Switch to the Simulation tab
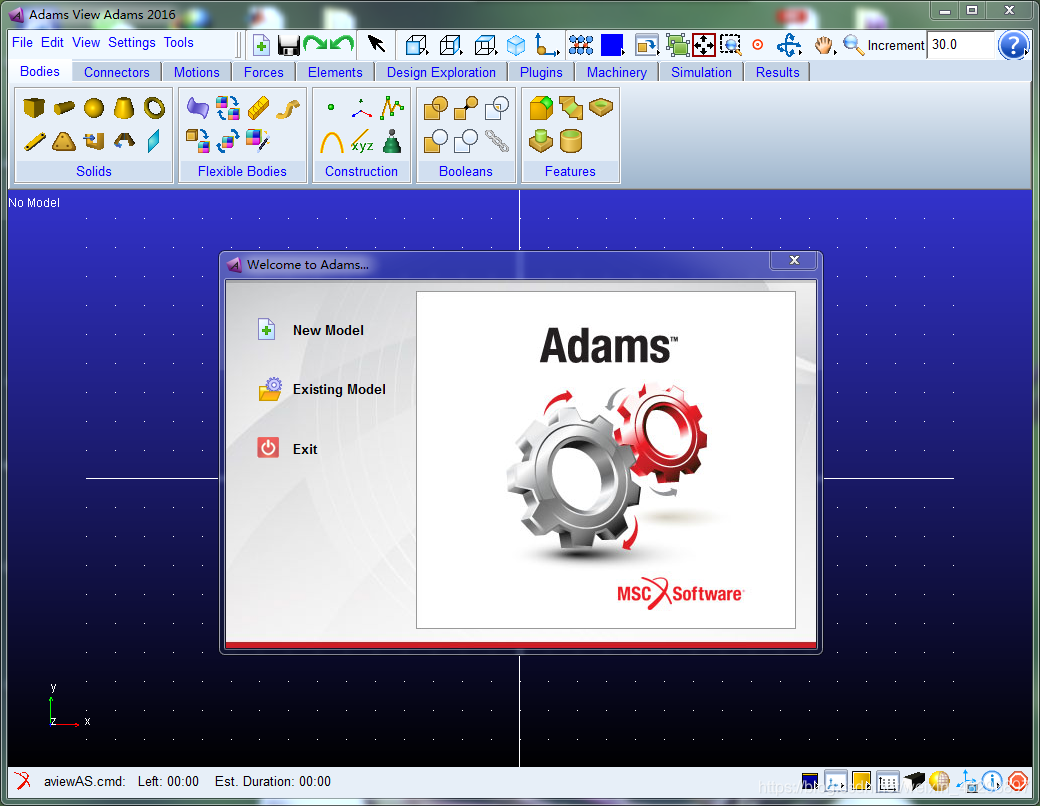The height and width of the screenshot is (806, 1040). (701, 72)
